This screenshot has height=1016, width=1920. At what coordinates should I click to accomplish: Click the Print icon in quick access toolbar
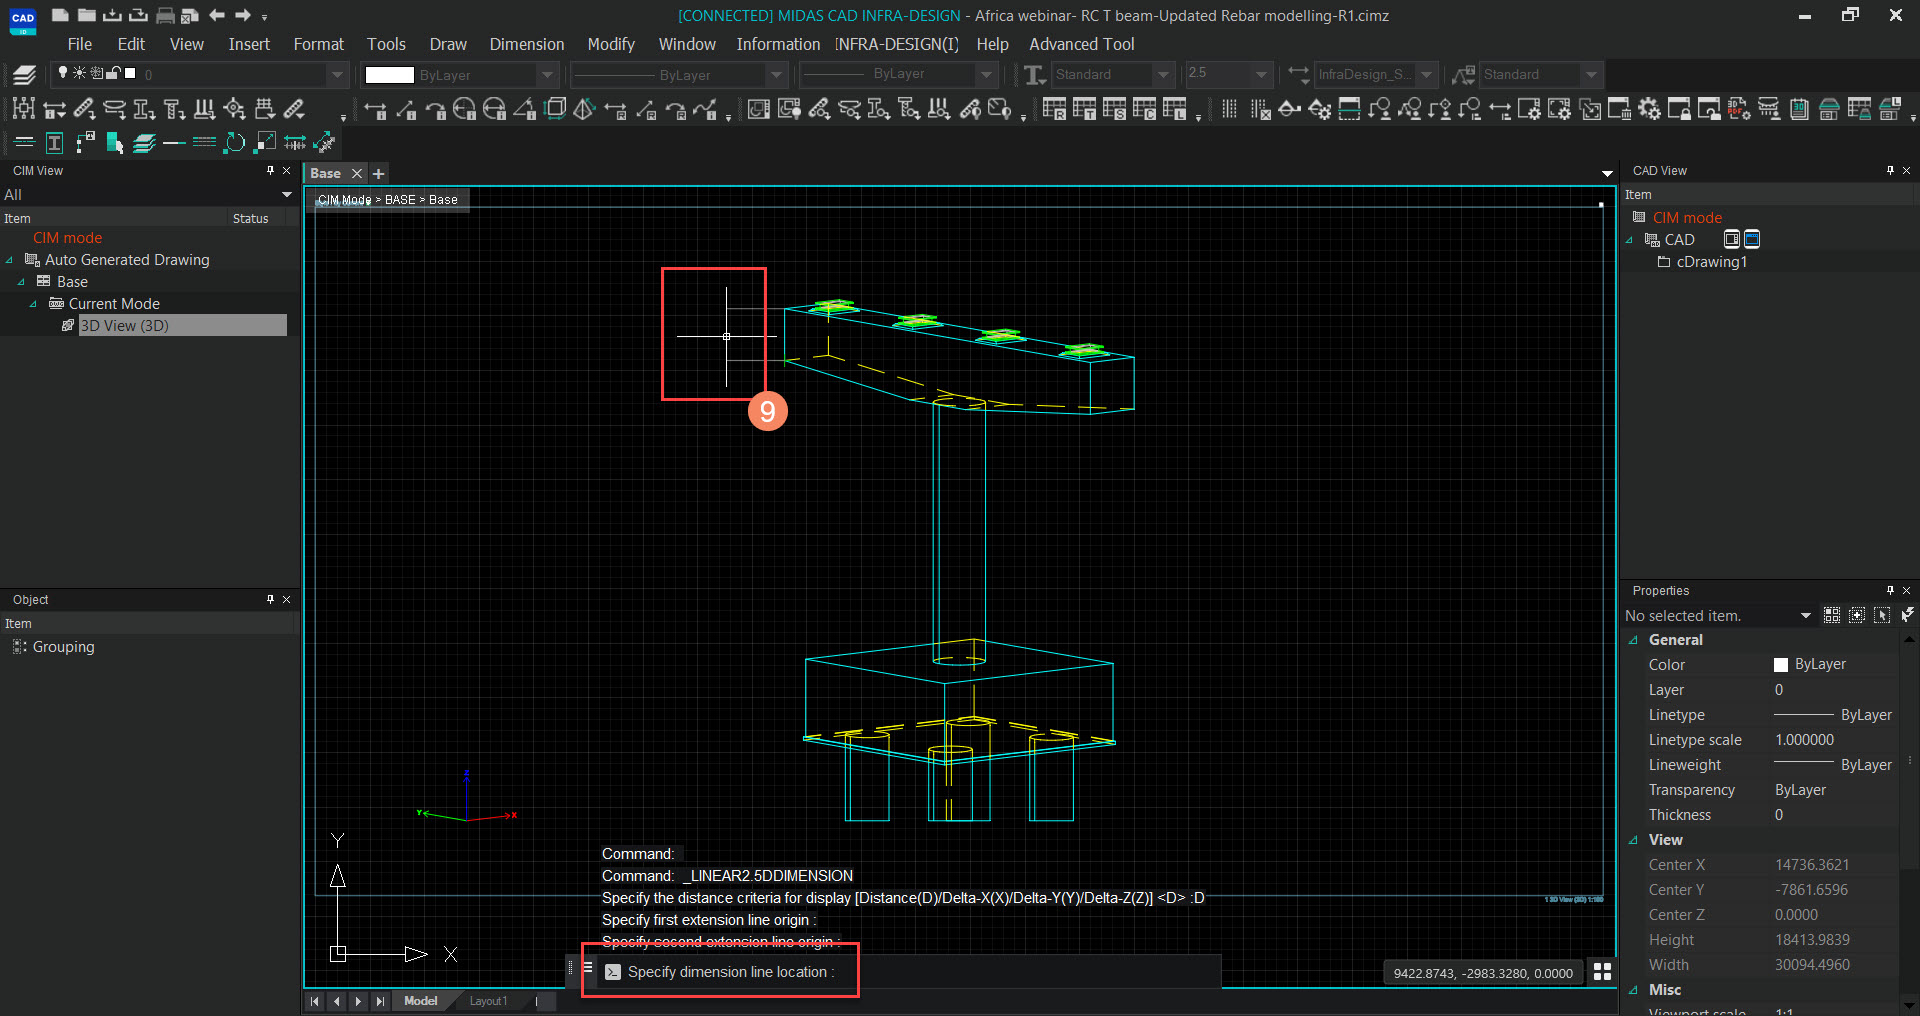[x=166, y=15]
